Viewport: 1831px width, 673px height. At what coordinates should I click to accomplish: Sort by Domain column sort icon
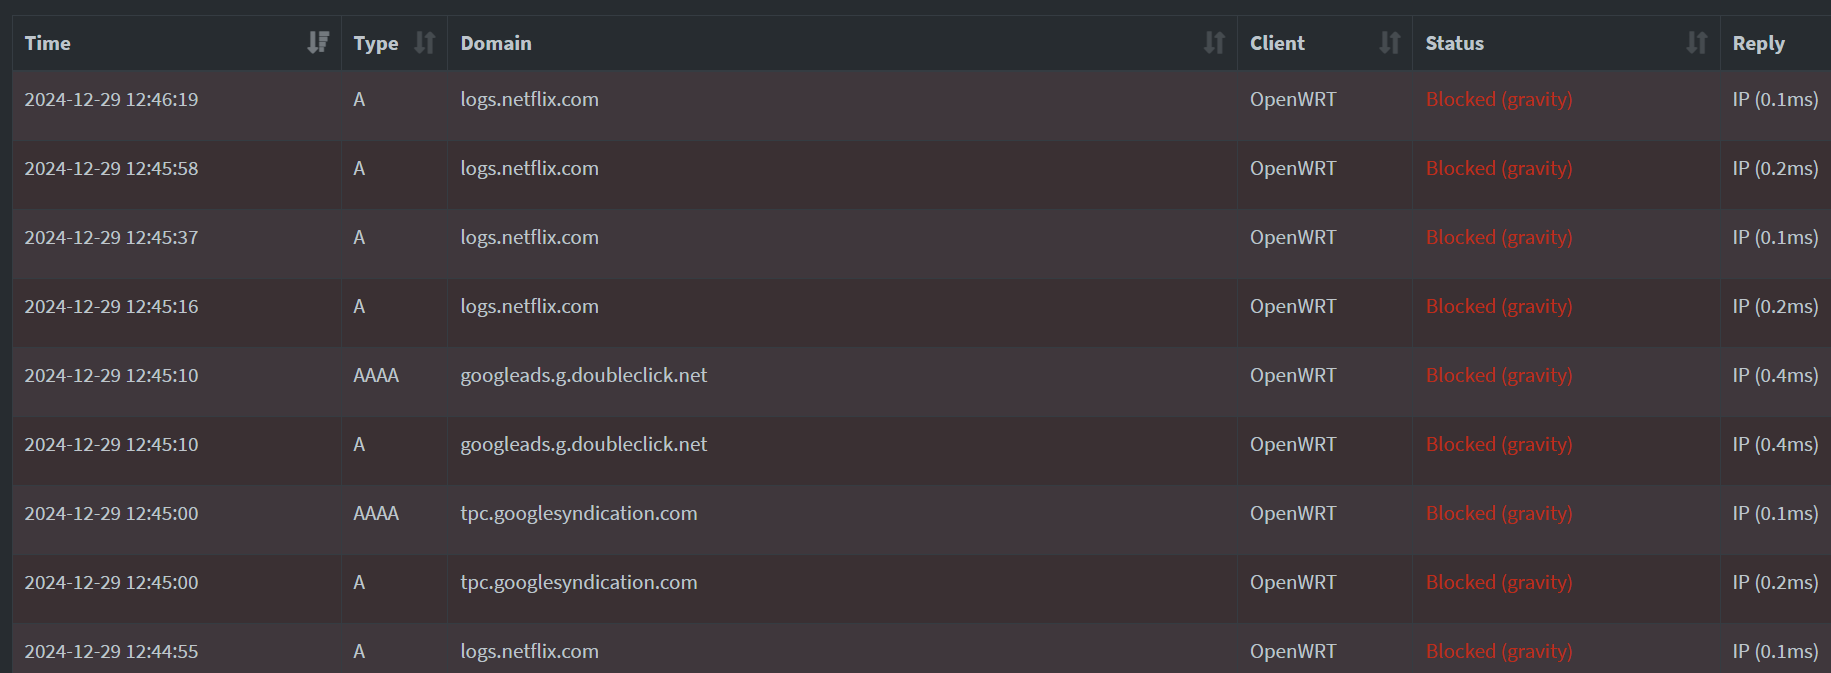tap(1214, 42)
